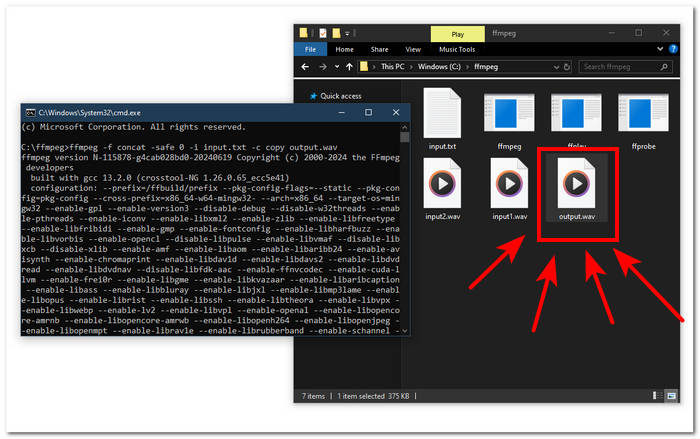Select the output.wav audio file

click(x=576, y=189)
